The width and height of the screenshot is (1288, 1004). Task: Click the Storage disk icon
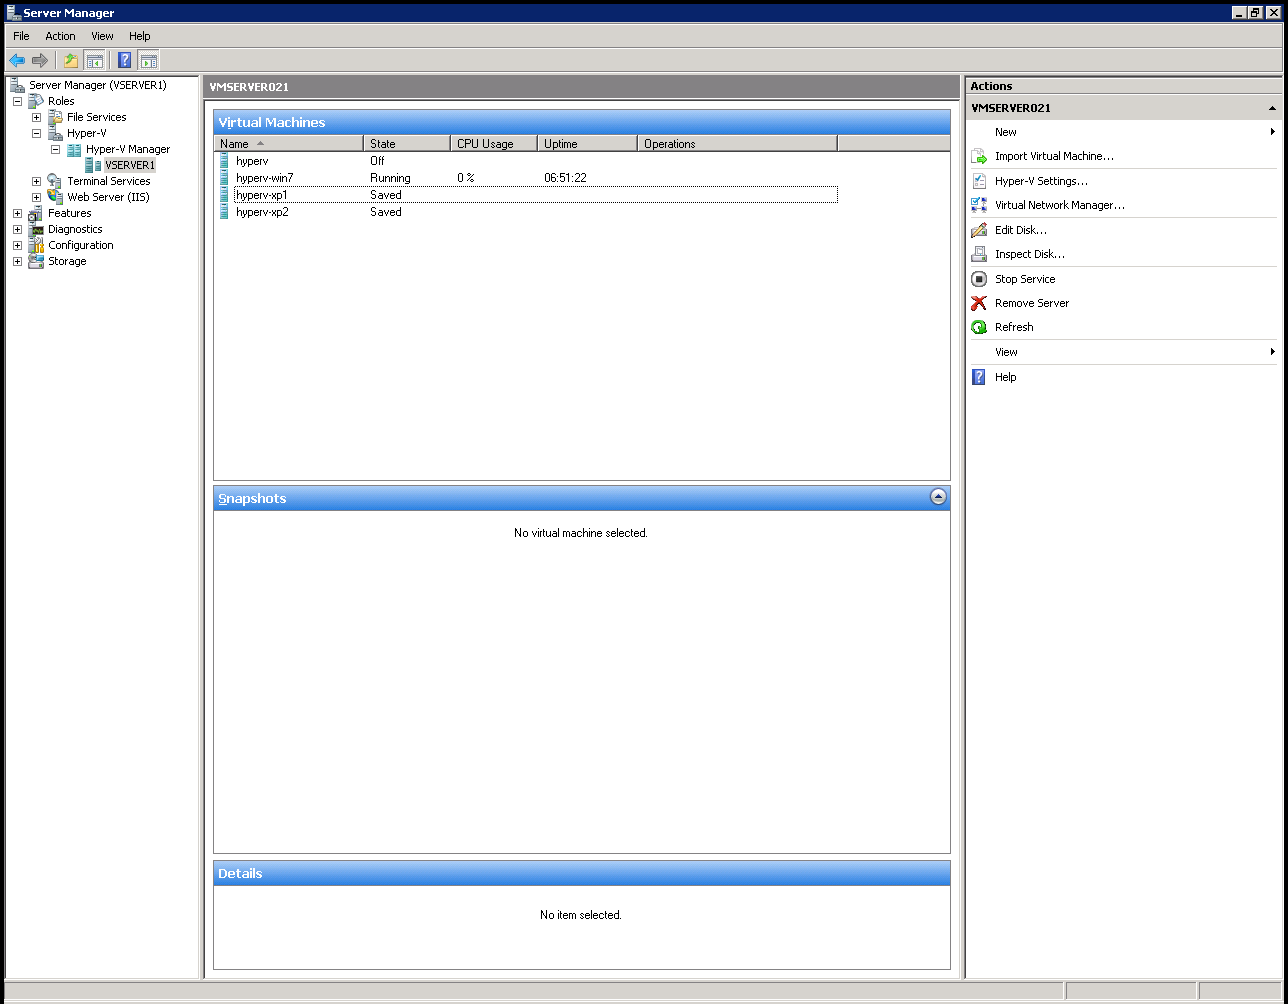(x=36, y=261)
